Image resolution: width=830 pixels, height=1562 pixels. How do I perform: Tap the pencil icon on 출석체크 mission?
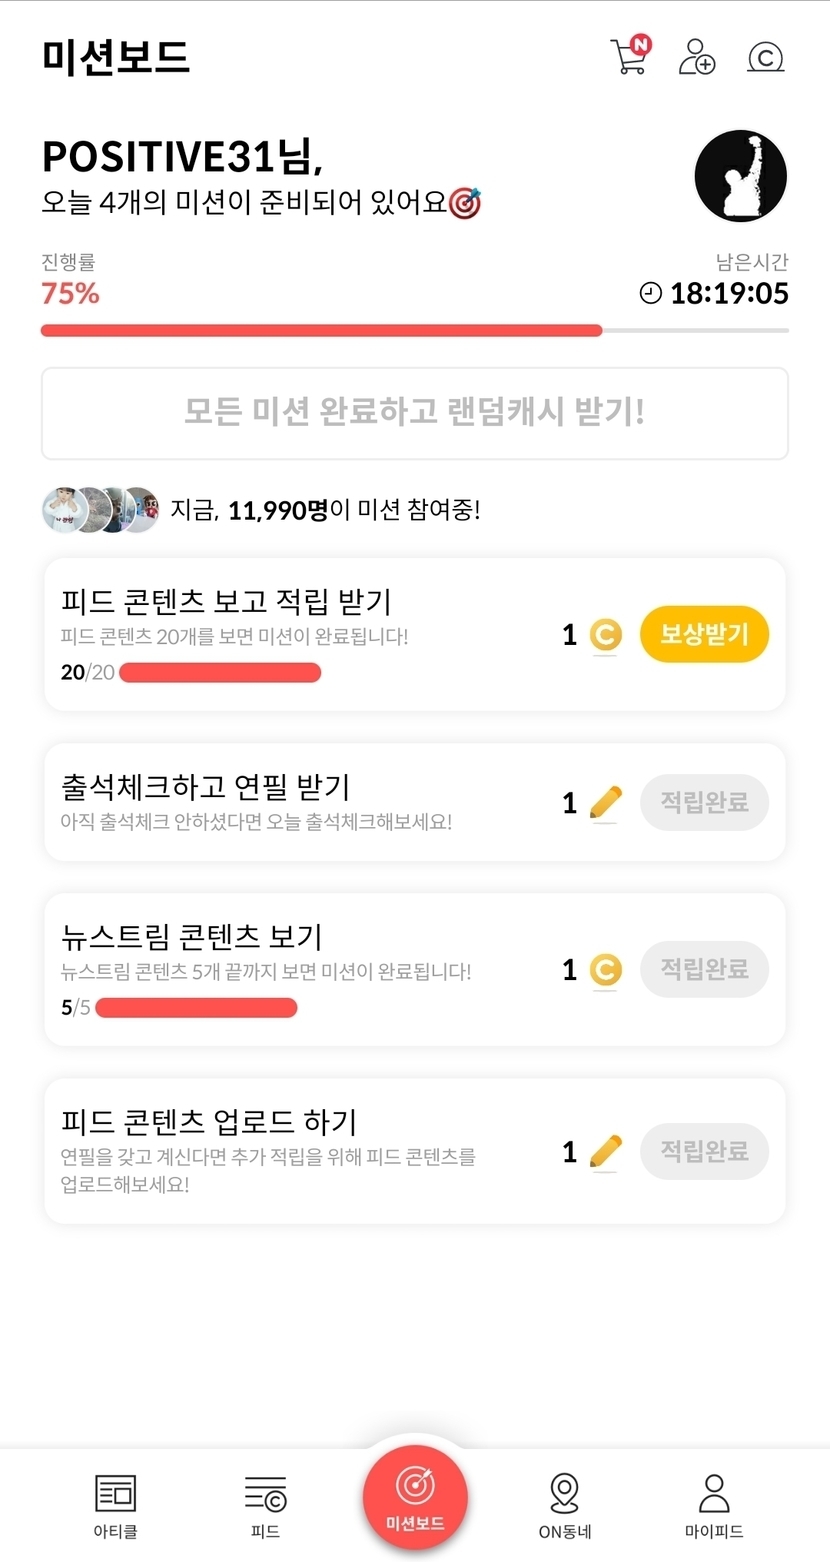(605, 802)
